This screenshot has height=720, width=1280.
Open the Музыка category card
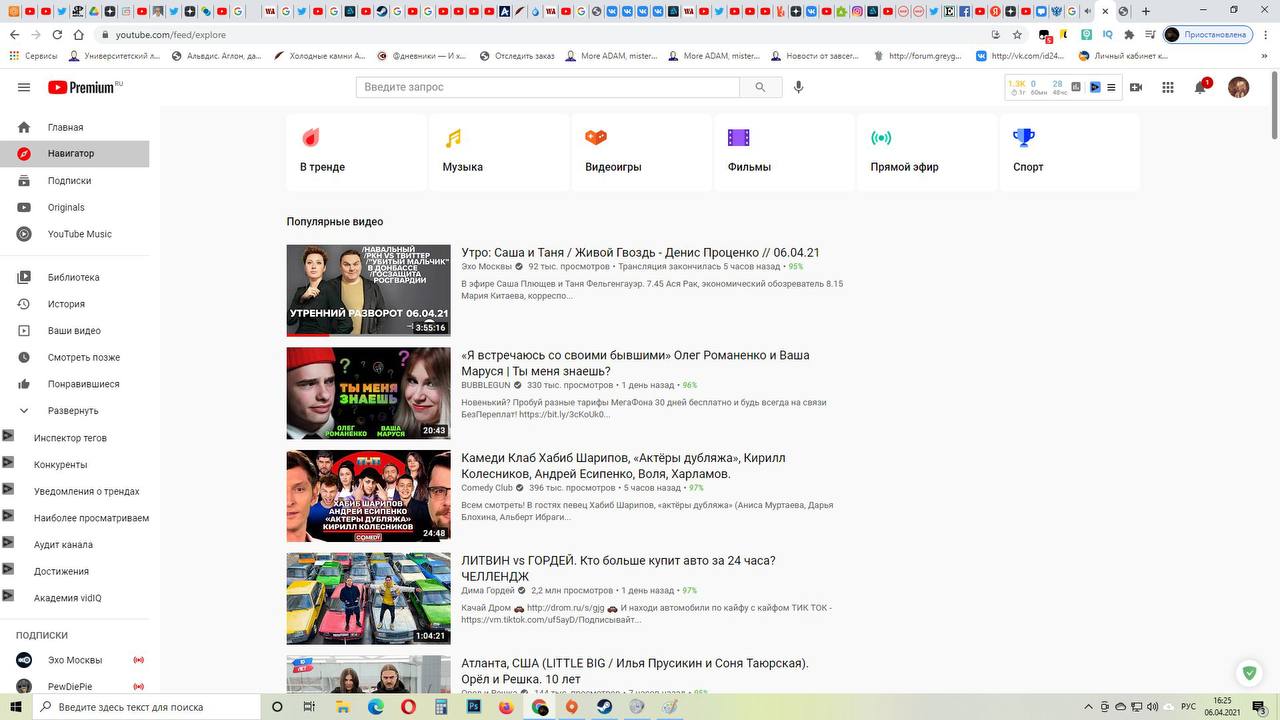(499, 152)
